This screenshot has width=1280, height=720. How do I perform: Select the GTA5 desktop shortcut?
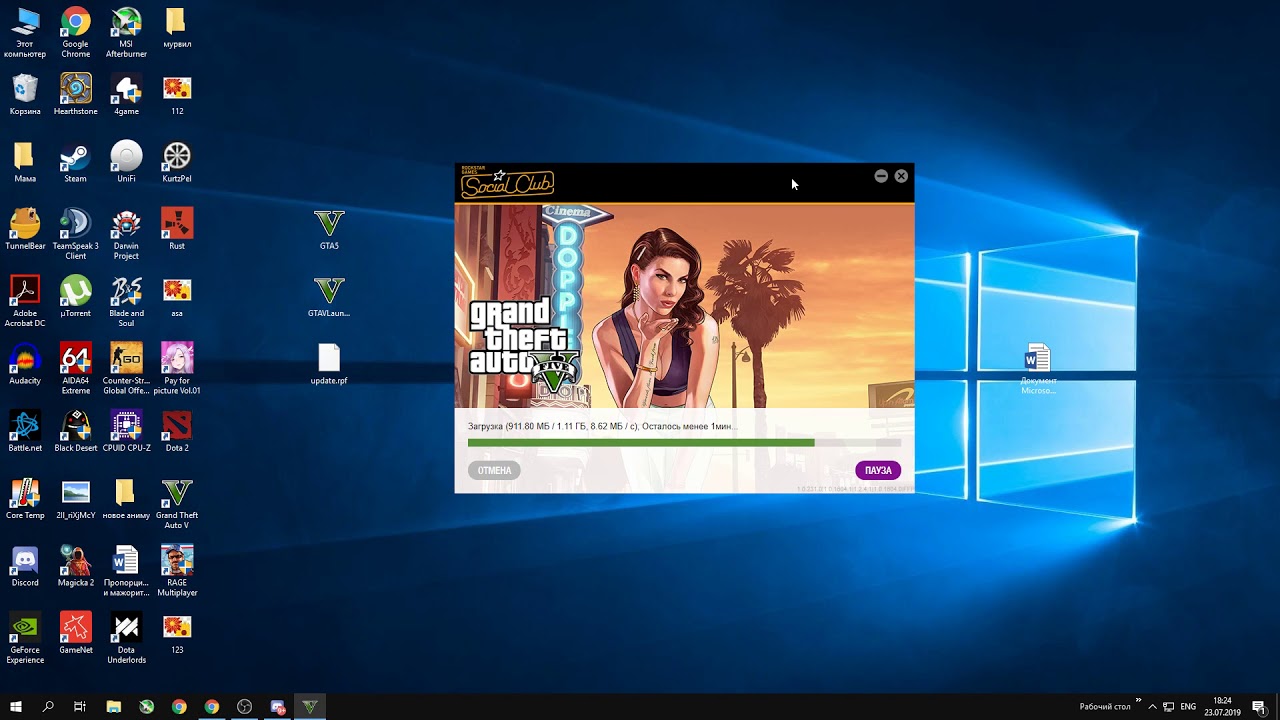point(329,230)
